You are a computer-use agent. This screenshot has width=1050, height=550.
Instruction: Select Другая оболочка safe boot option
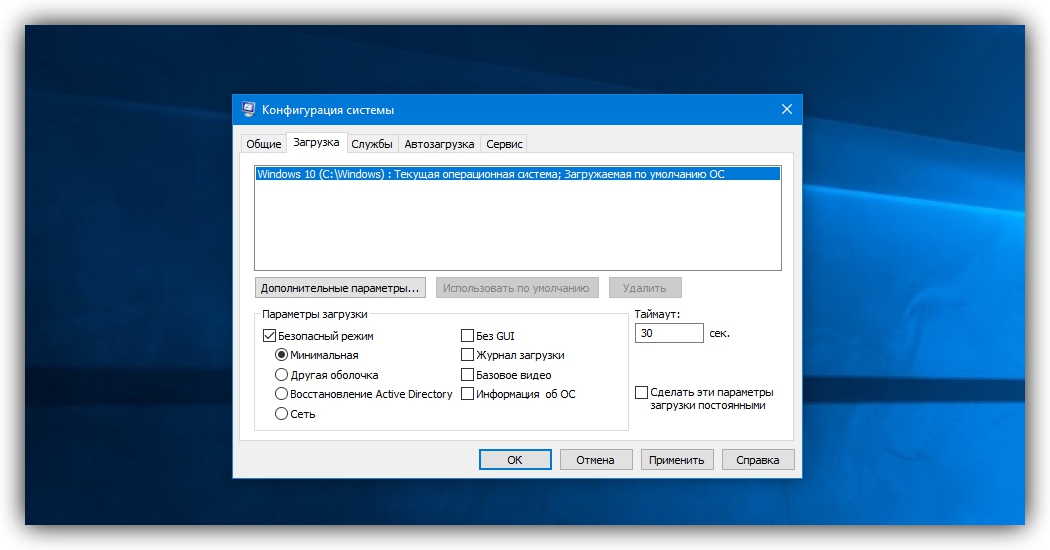[x=282, y=375]
